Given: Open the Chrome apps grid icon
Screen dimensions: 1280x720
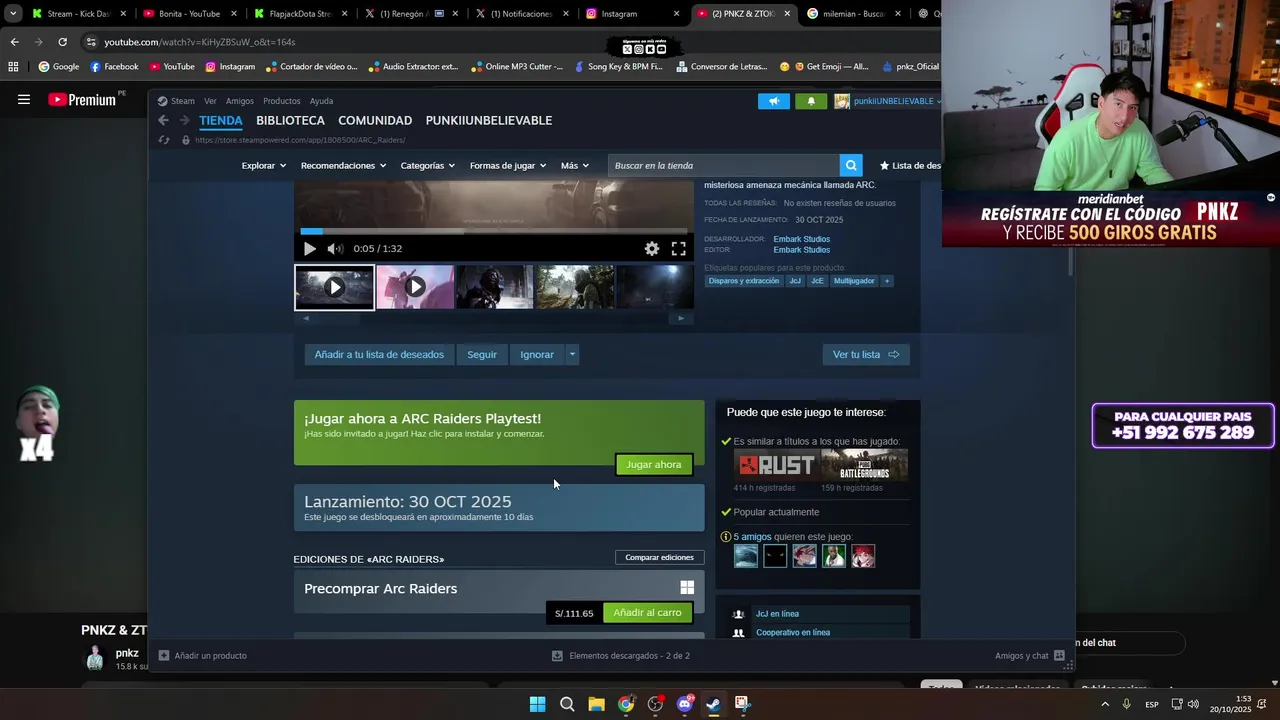Looking at the screenshot, I should tap(13, 67).
